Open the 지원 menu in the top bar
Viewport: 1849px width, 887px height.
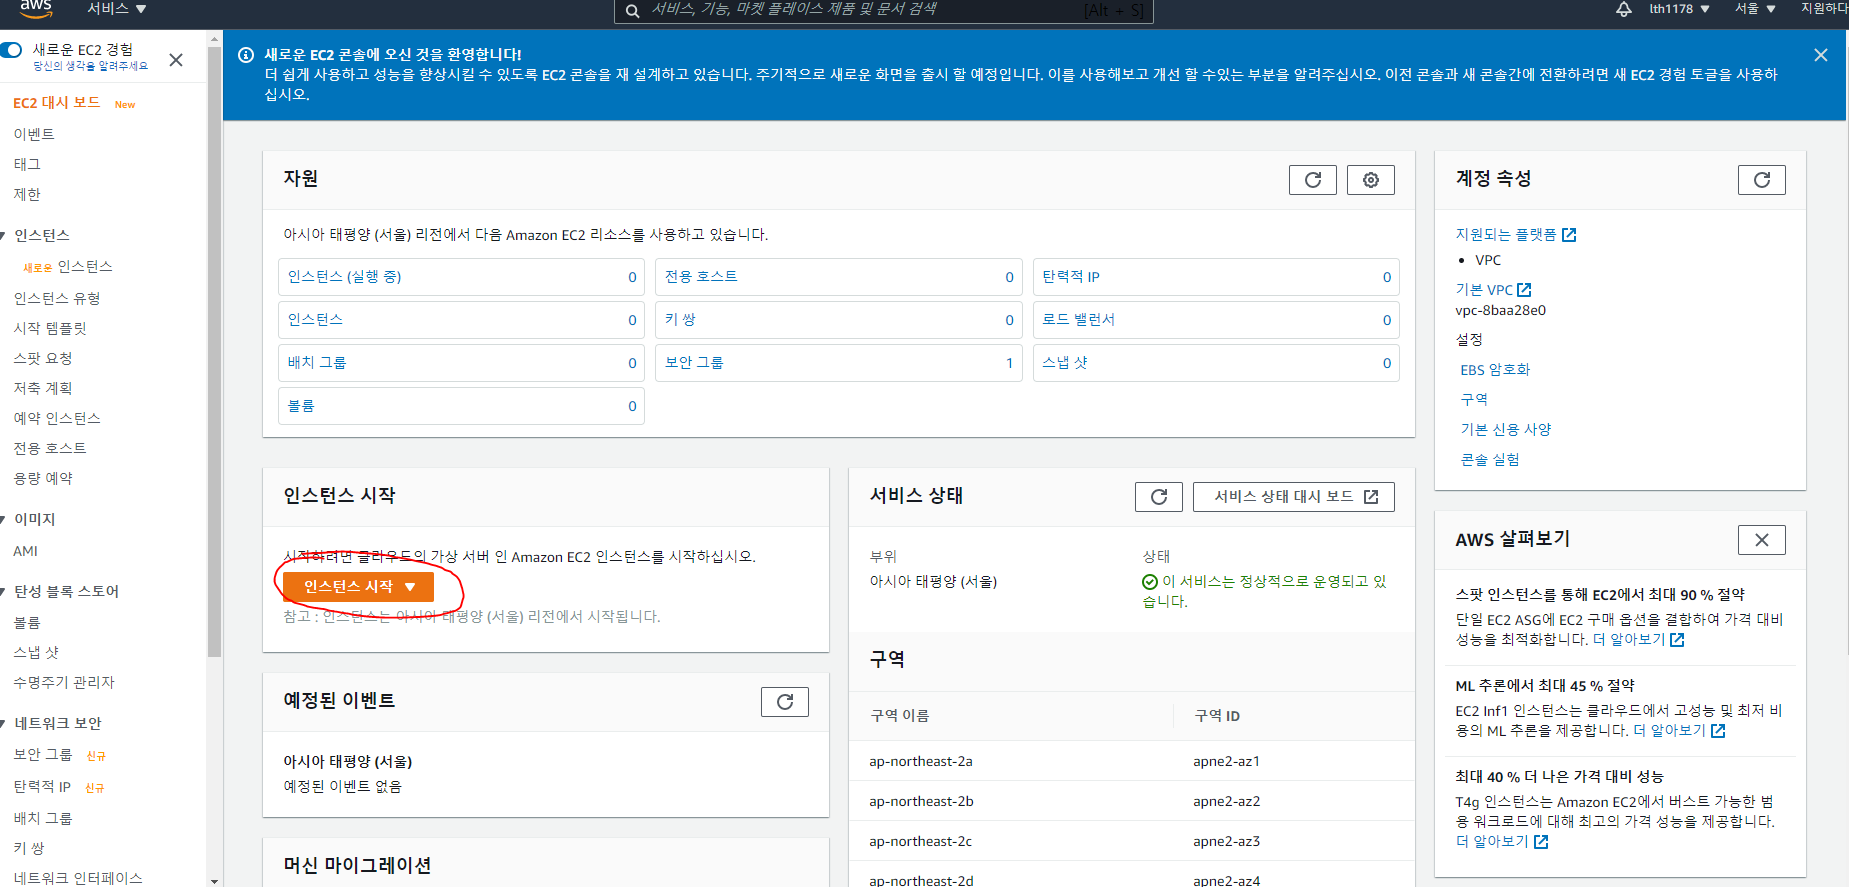click(1824, 9)
